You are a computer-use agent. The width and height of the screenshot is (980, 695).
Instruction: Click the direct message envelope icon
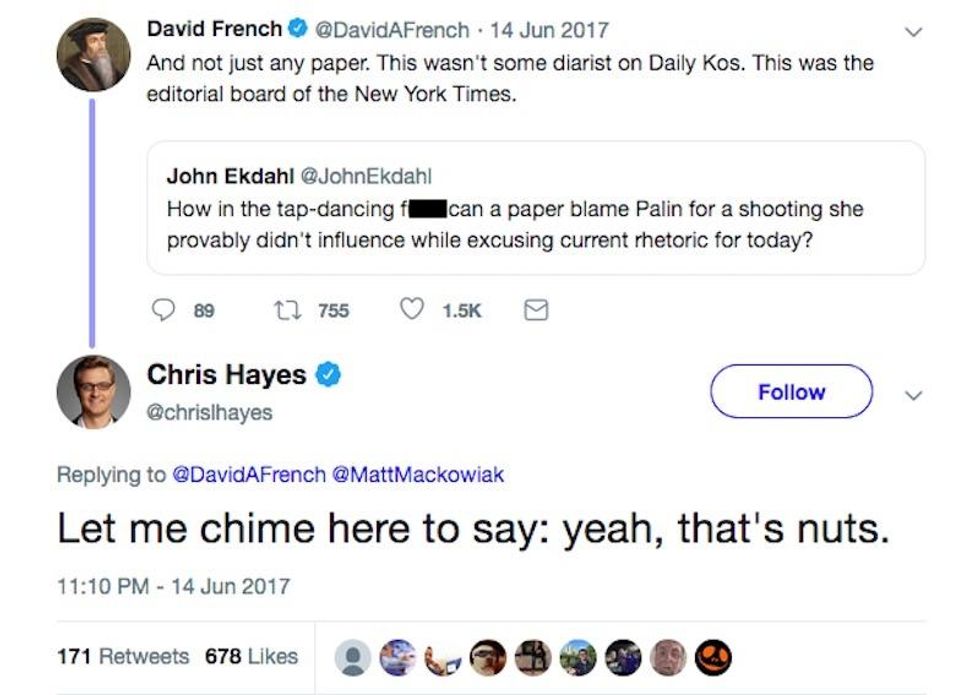click(x=536, y=311)
